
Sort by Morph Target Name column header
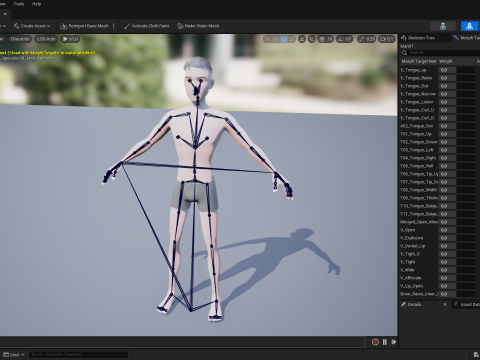pos(419,61)
